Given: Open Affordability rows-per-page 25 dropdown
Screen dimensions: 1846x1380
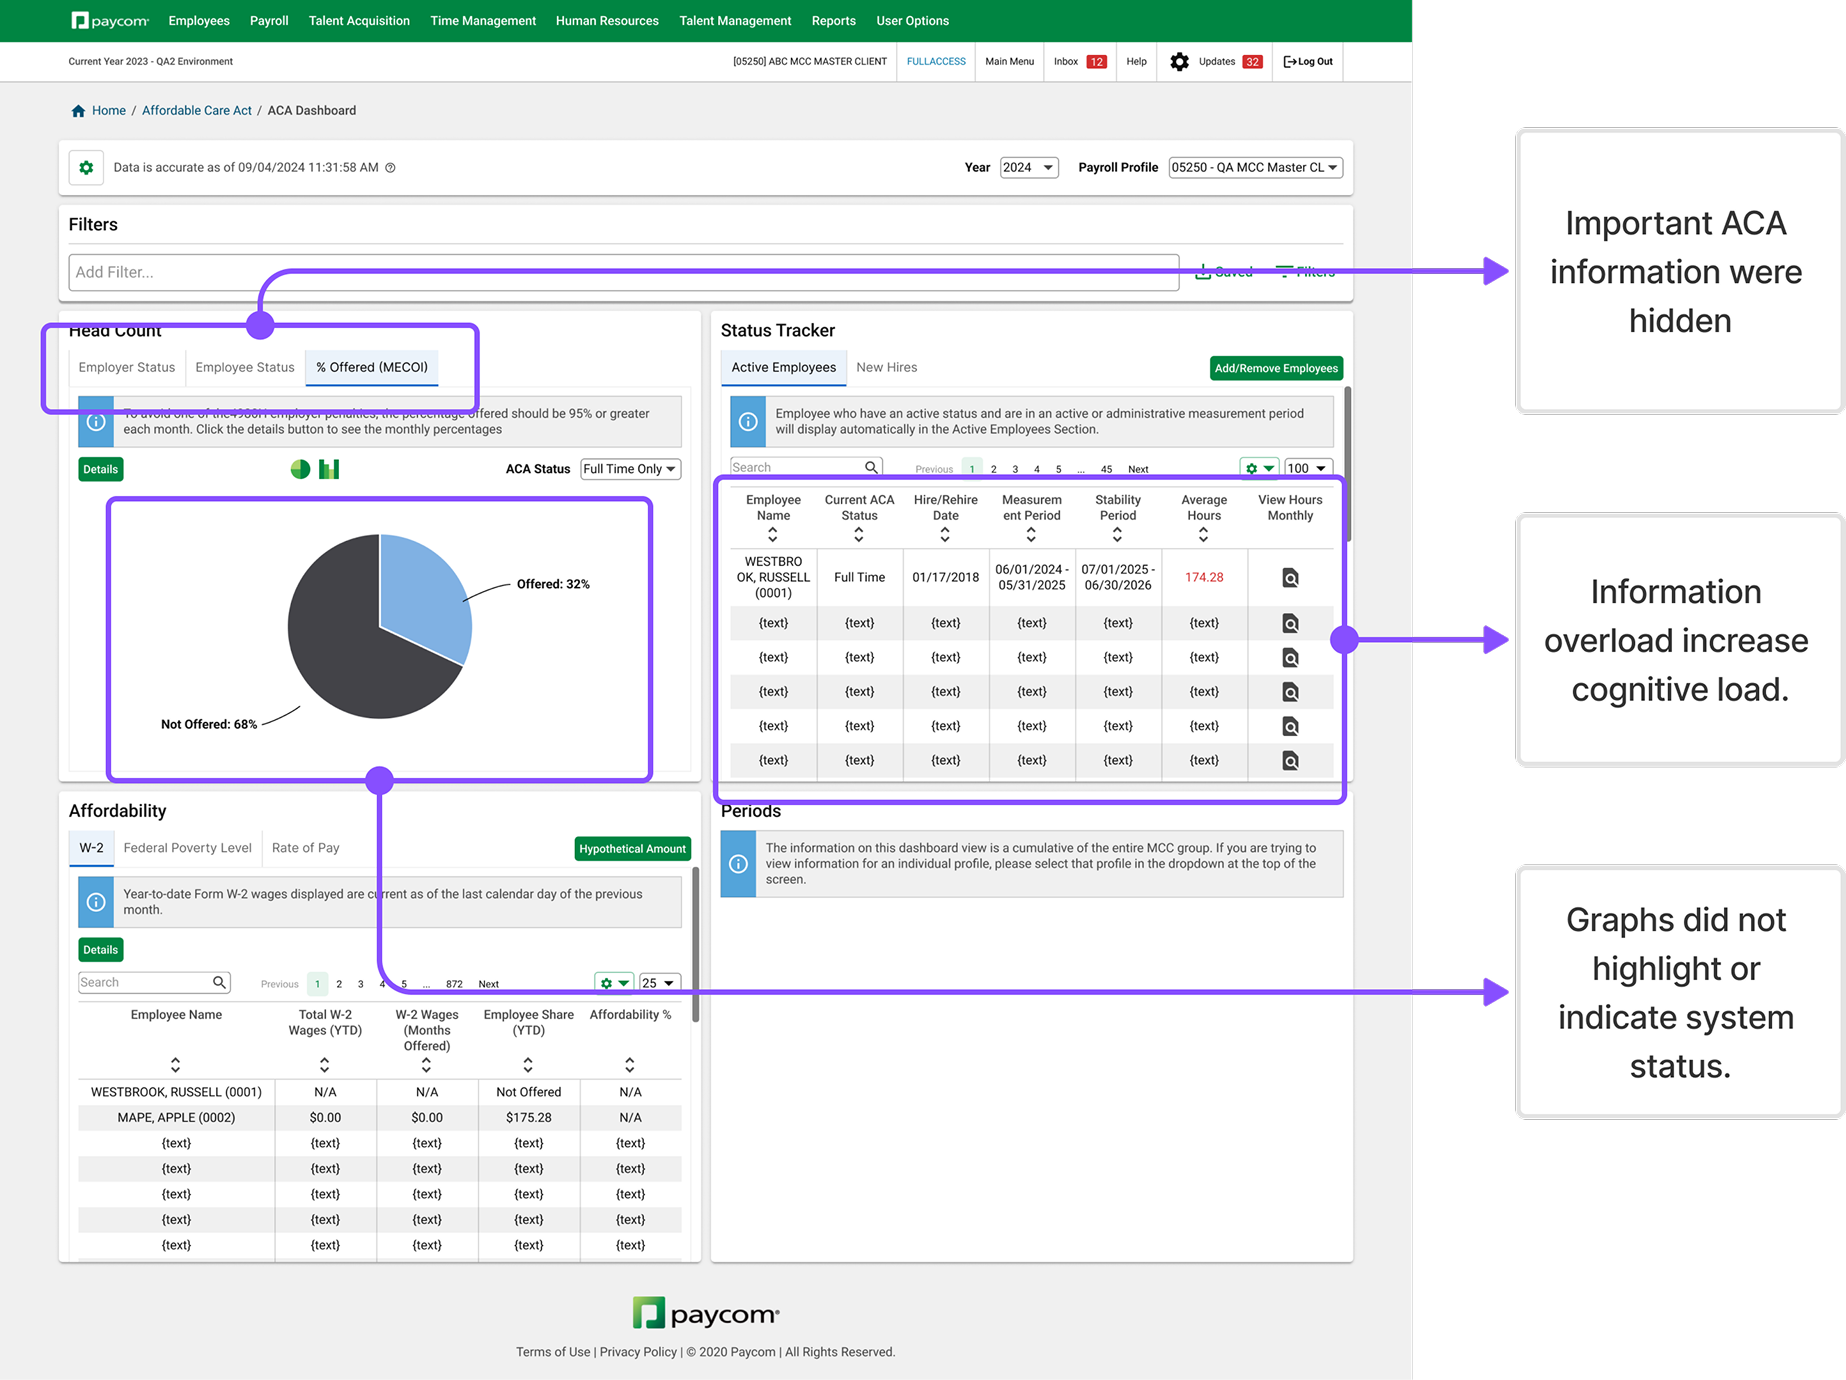Looking at the screenshot, I should point(660,983).
